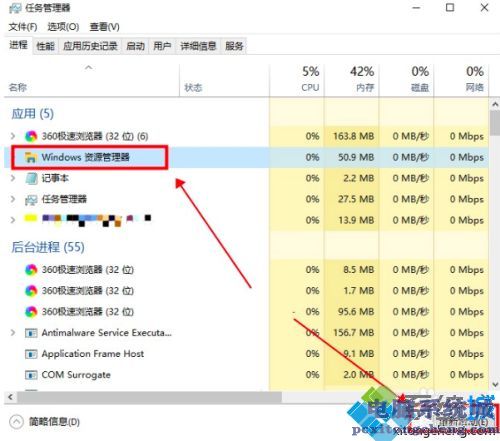Expand the 任务管理器 process row
The height and width of the screenshot is (441, 500).
point(13,199)
